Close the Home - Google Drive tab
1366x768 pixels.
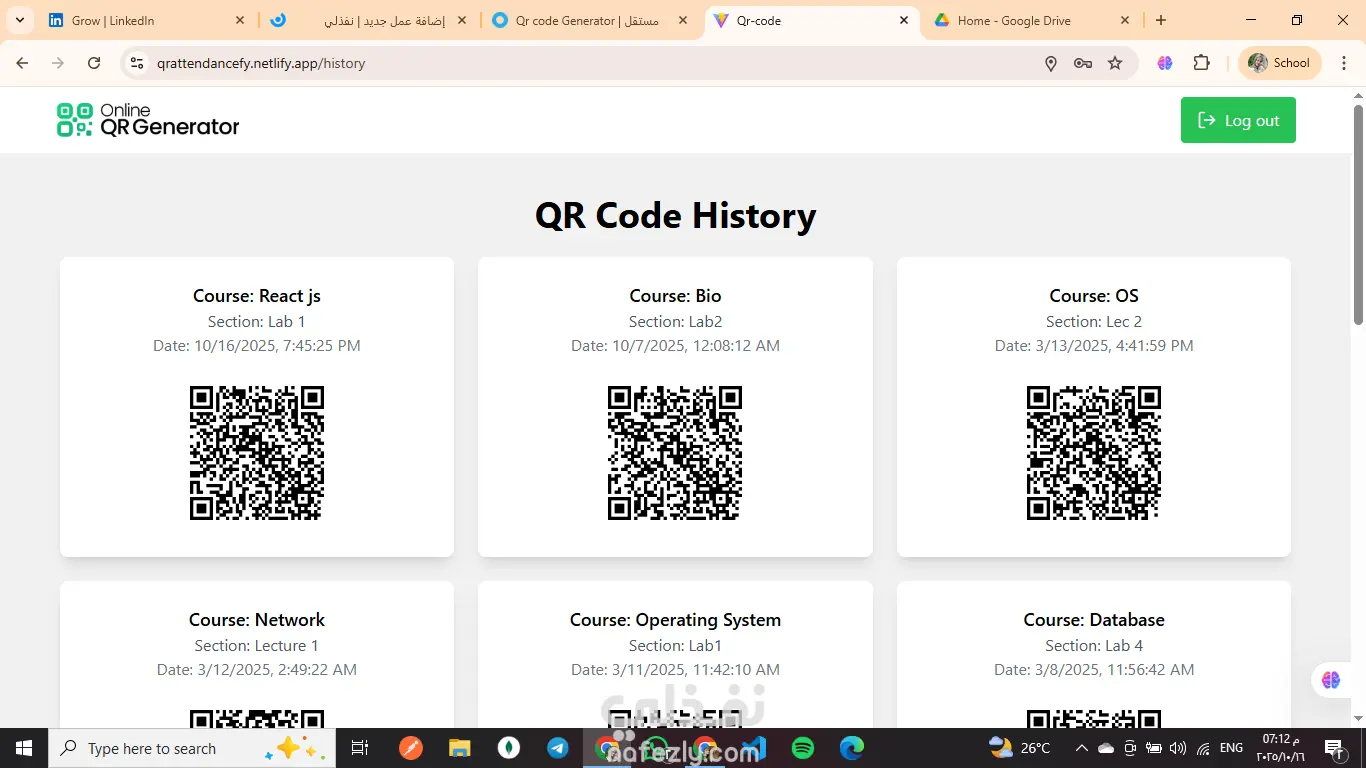pyautogui.click(x=1125, y=20)
